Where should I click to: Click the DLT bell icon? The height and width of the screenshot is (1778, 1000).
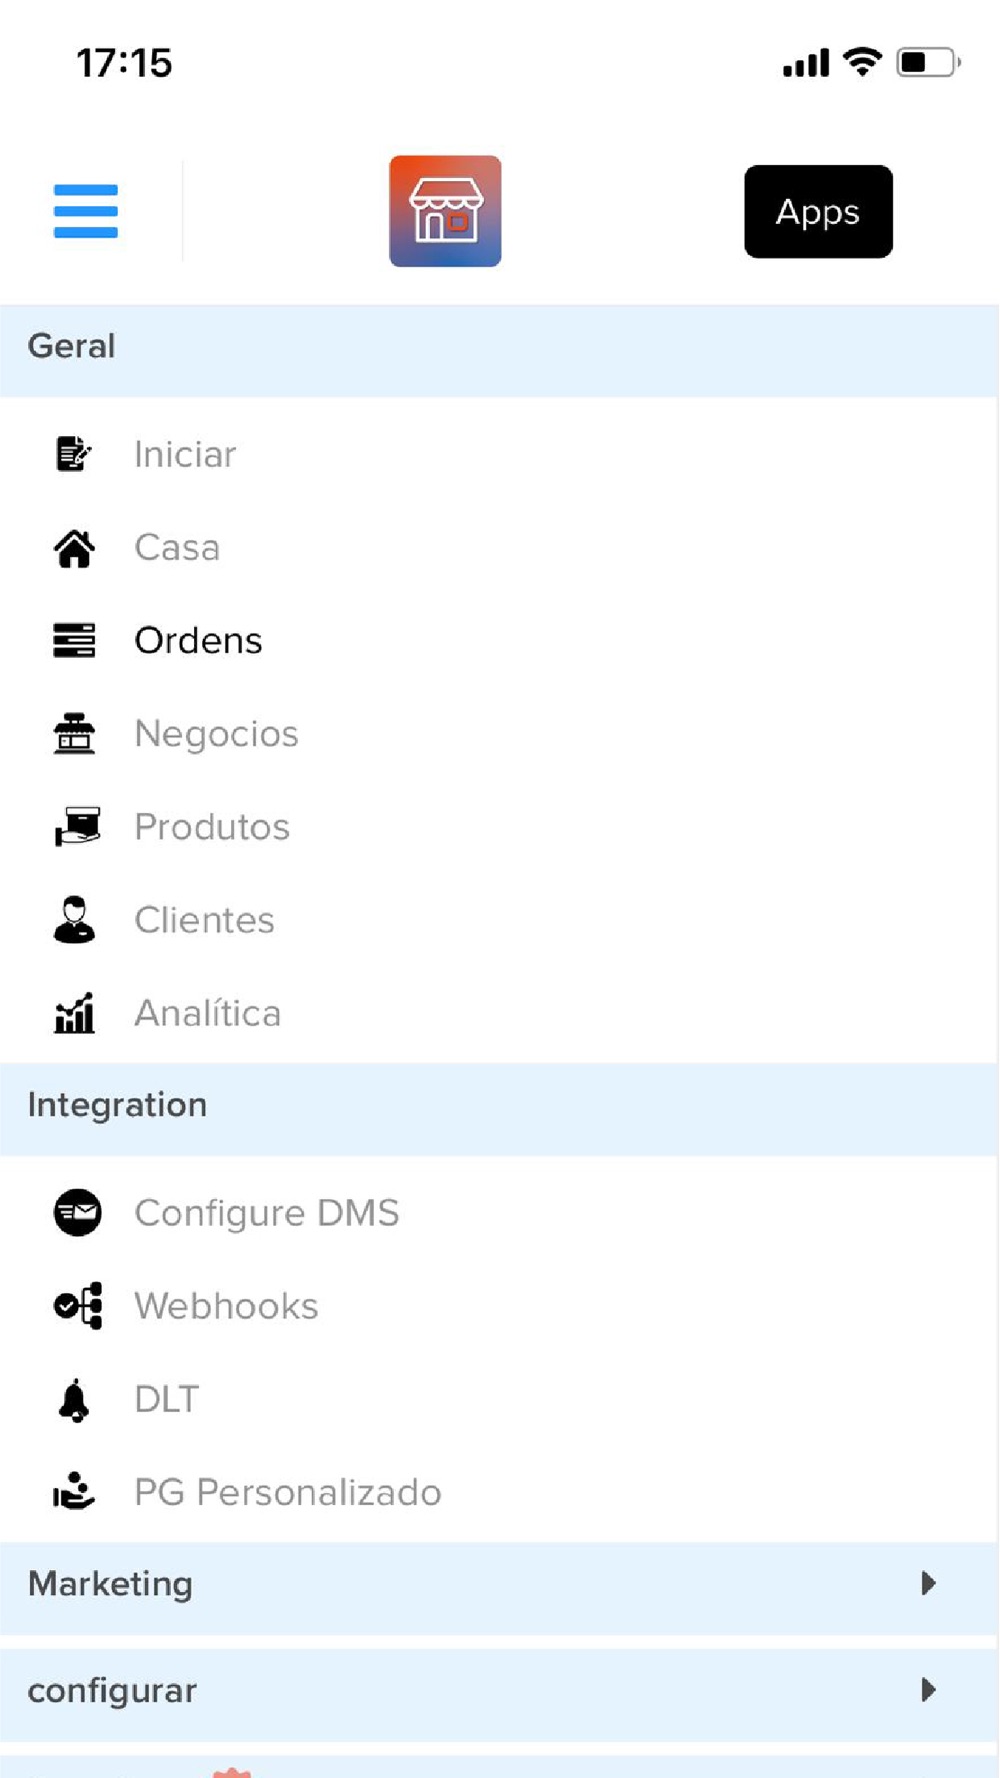[x=74, y=1399]
